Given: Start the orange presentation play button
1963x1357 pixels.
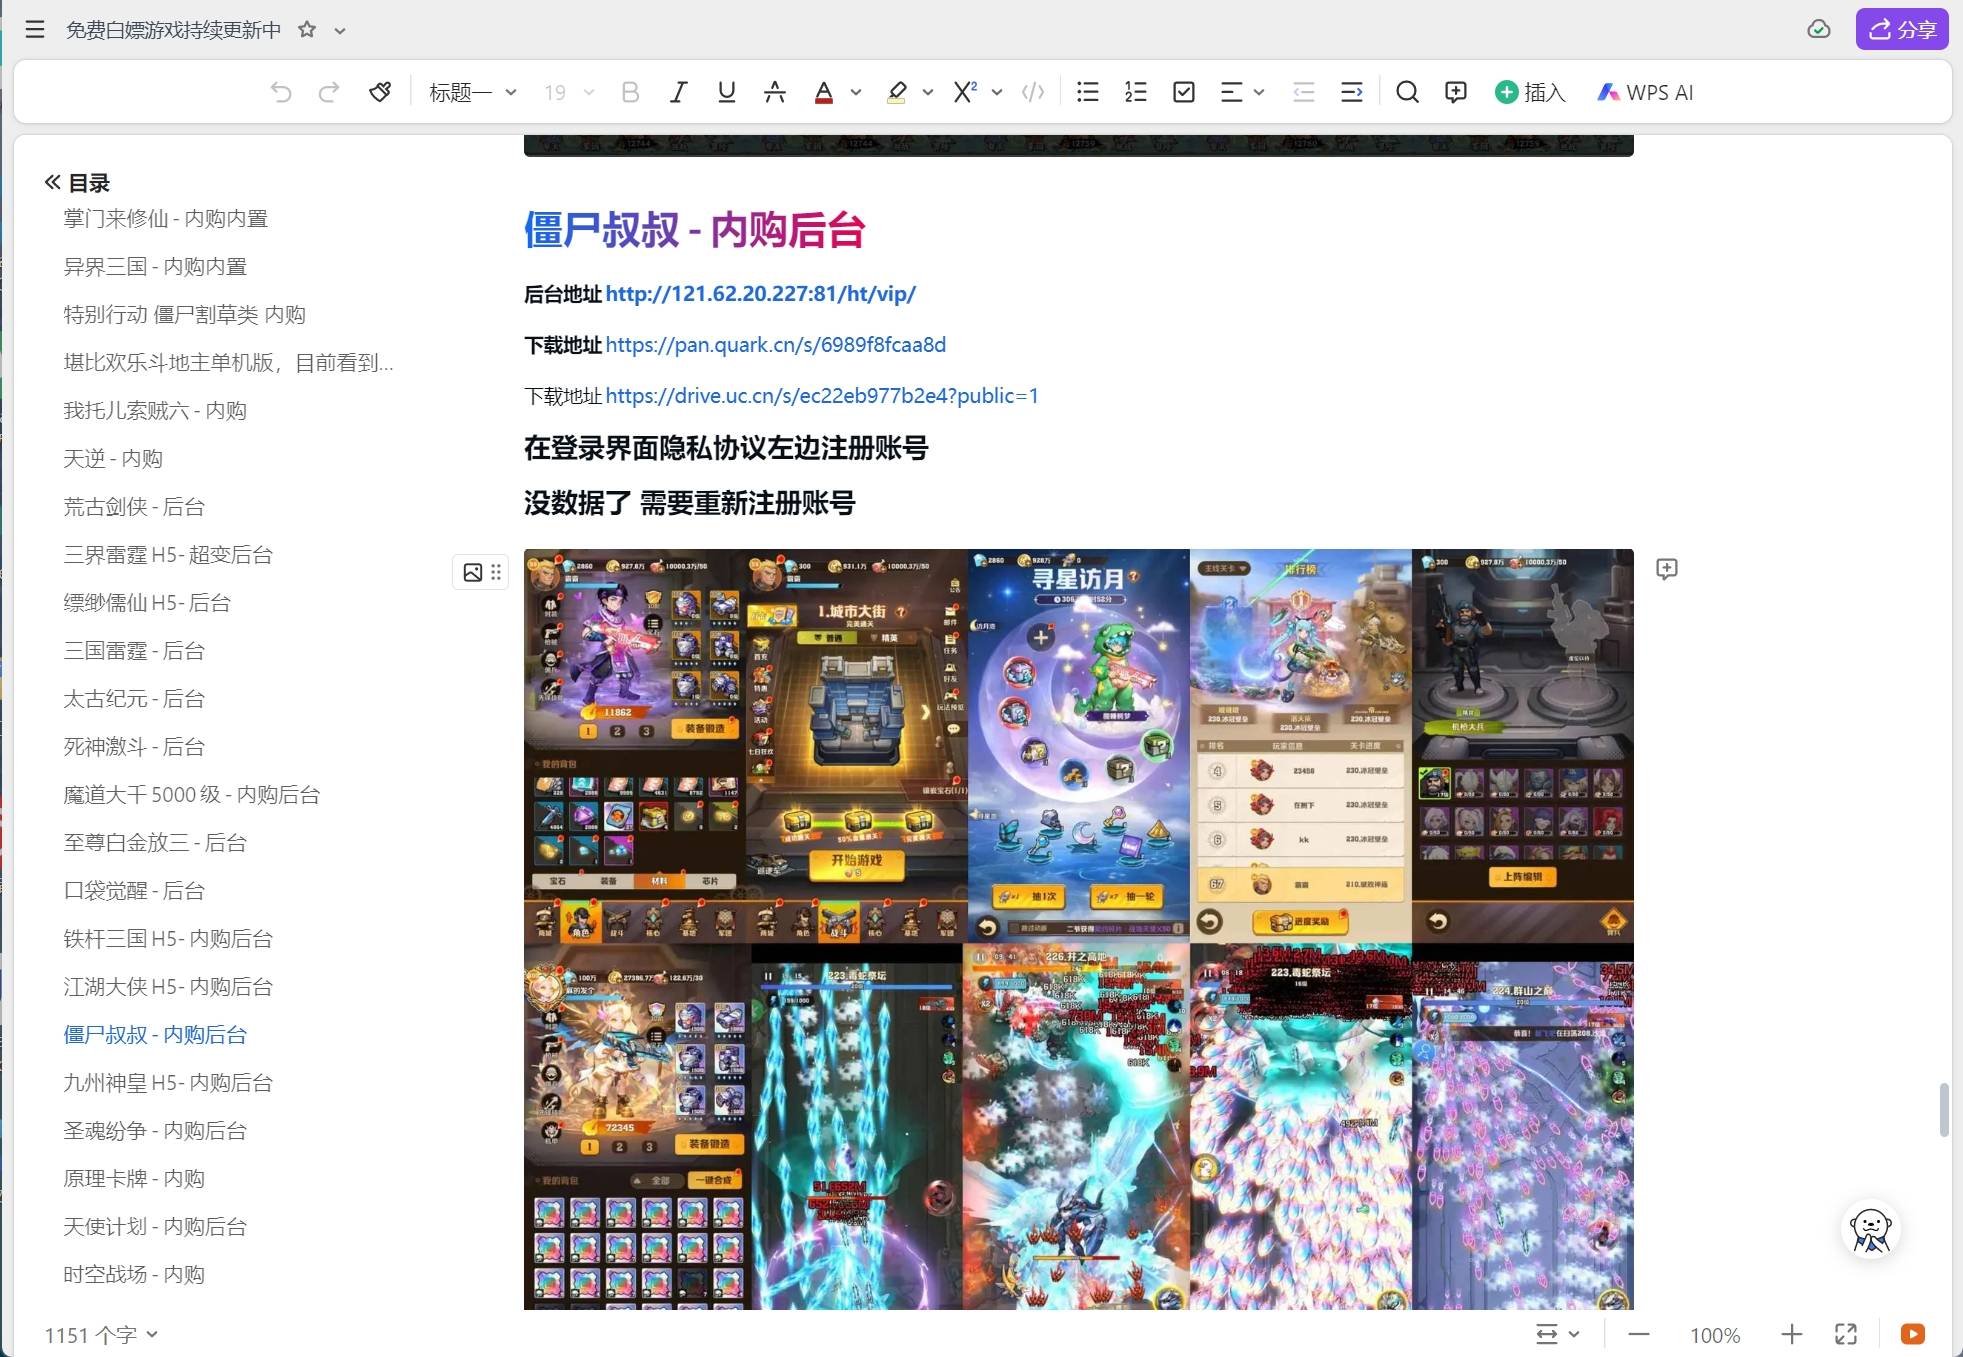Looking at the screenshot, I should [1913, 1334].
